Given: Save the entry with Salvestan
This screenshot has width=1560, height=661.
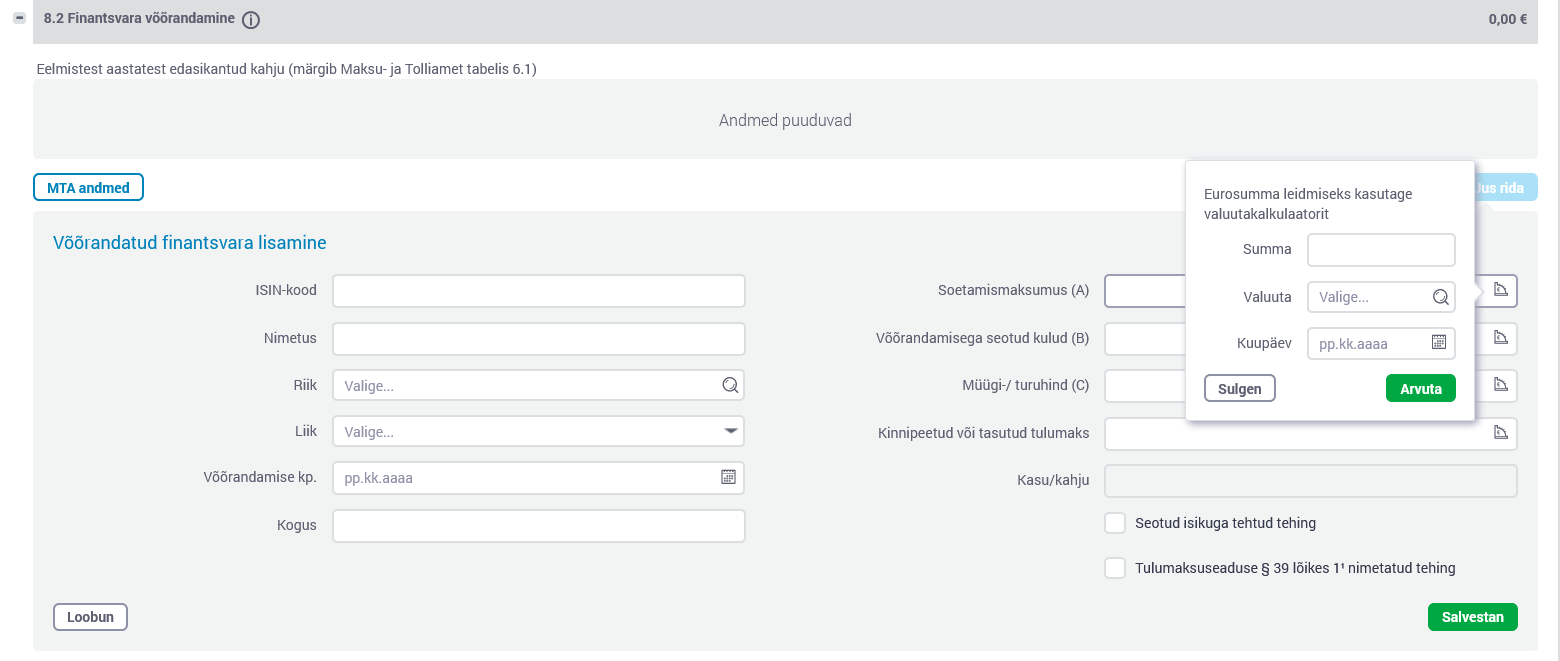Looking at the screenshot, I should pyautogui.click(x=1472, y=617).
